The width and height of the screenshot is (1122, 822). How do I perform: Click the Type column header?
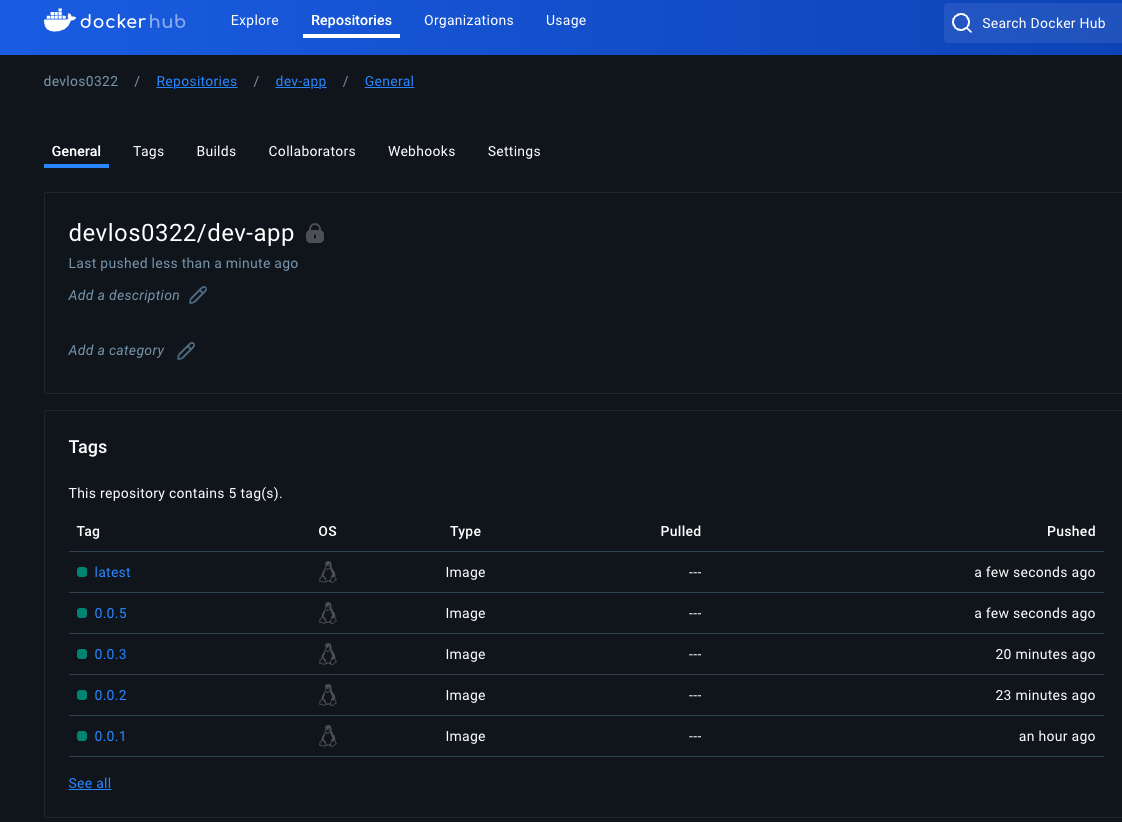(465, 532)
